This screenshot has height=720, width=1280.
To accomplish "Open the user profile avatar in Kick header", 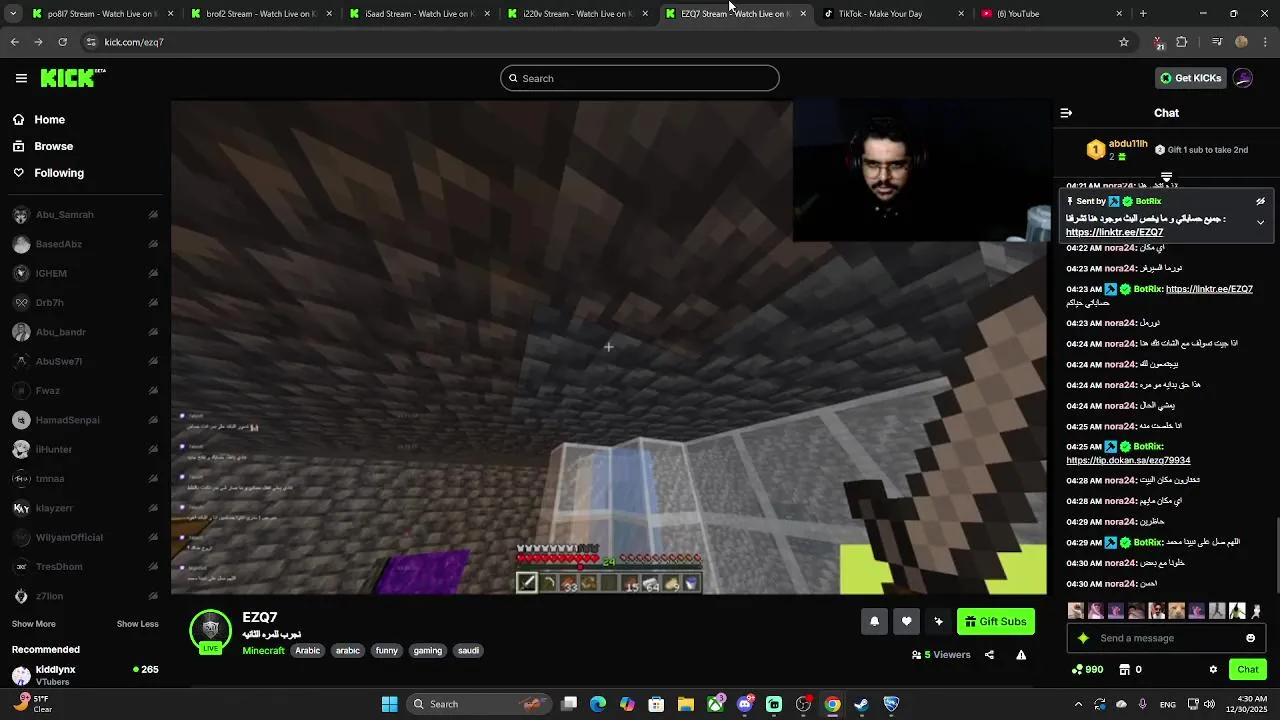I will pos(1243,78).
